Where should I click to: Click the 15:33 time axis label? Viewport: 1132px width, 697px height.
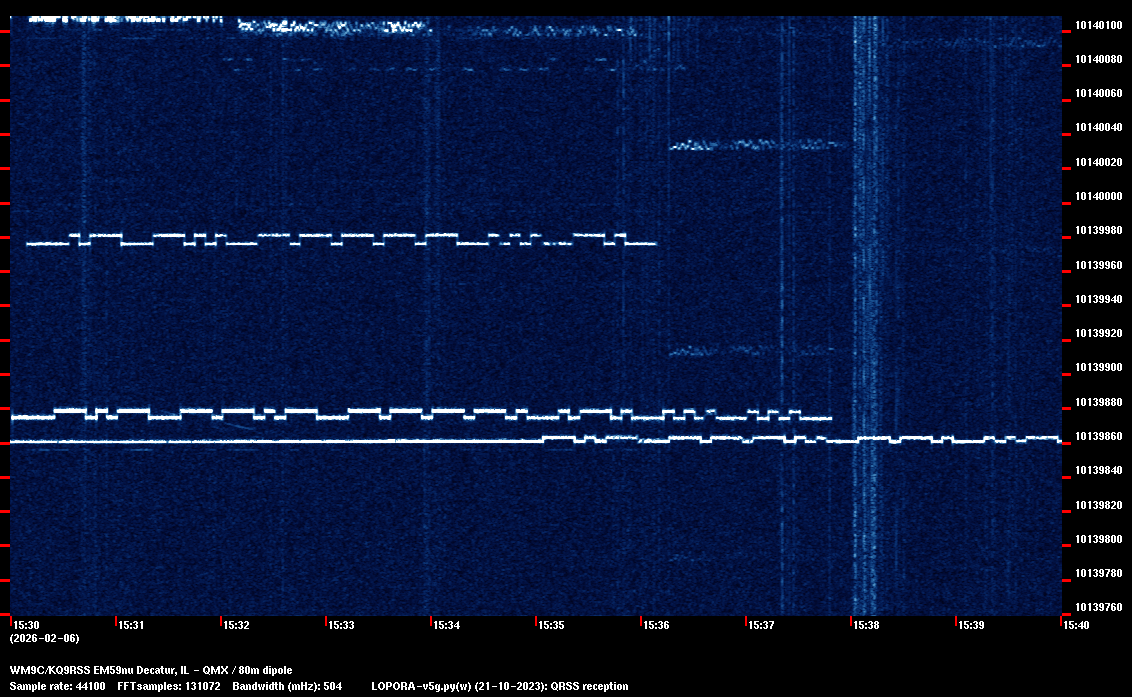[341, 625]
